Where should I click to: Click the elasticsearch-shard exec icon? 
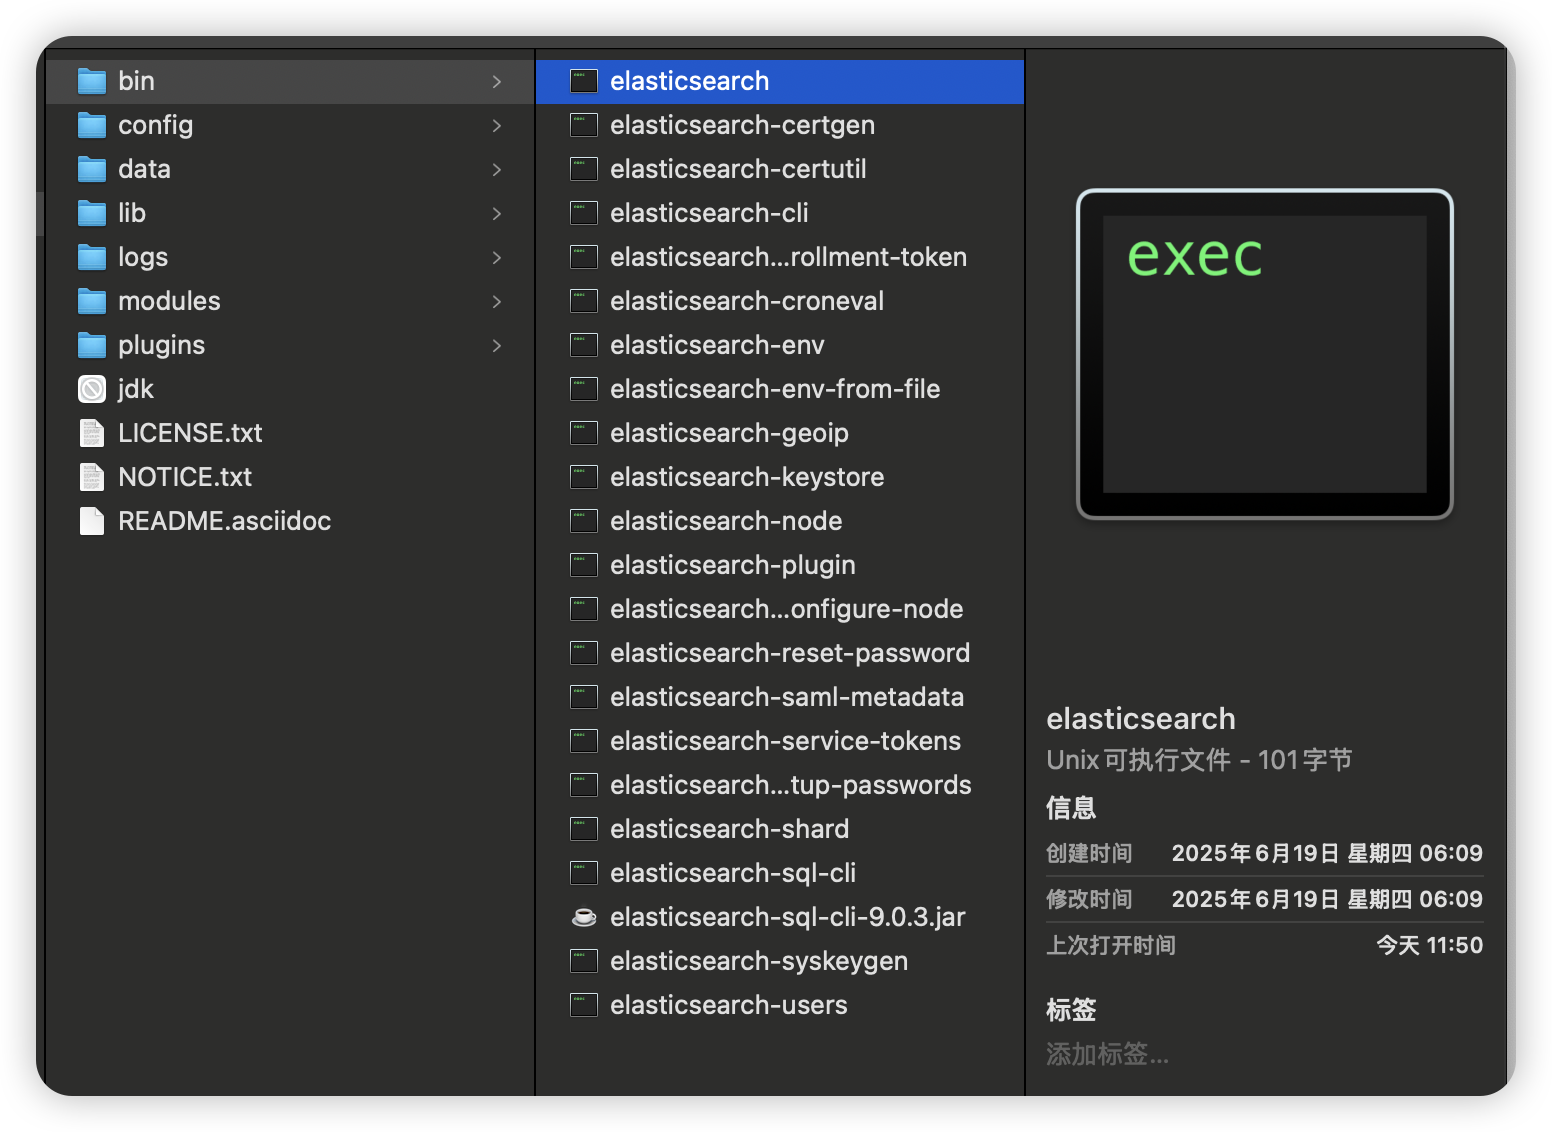[x=584, y=829]
